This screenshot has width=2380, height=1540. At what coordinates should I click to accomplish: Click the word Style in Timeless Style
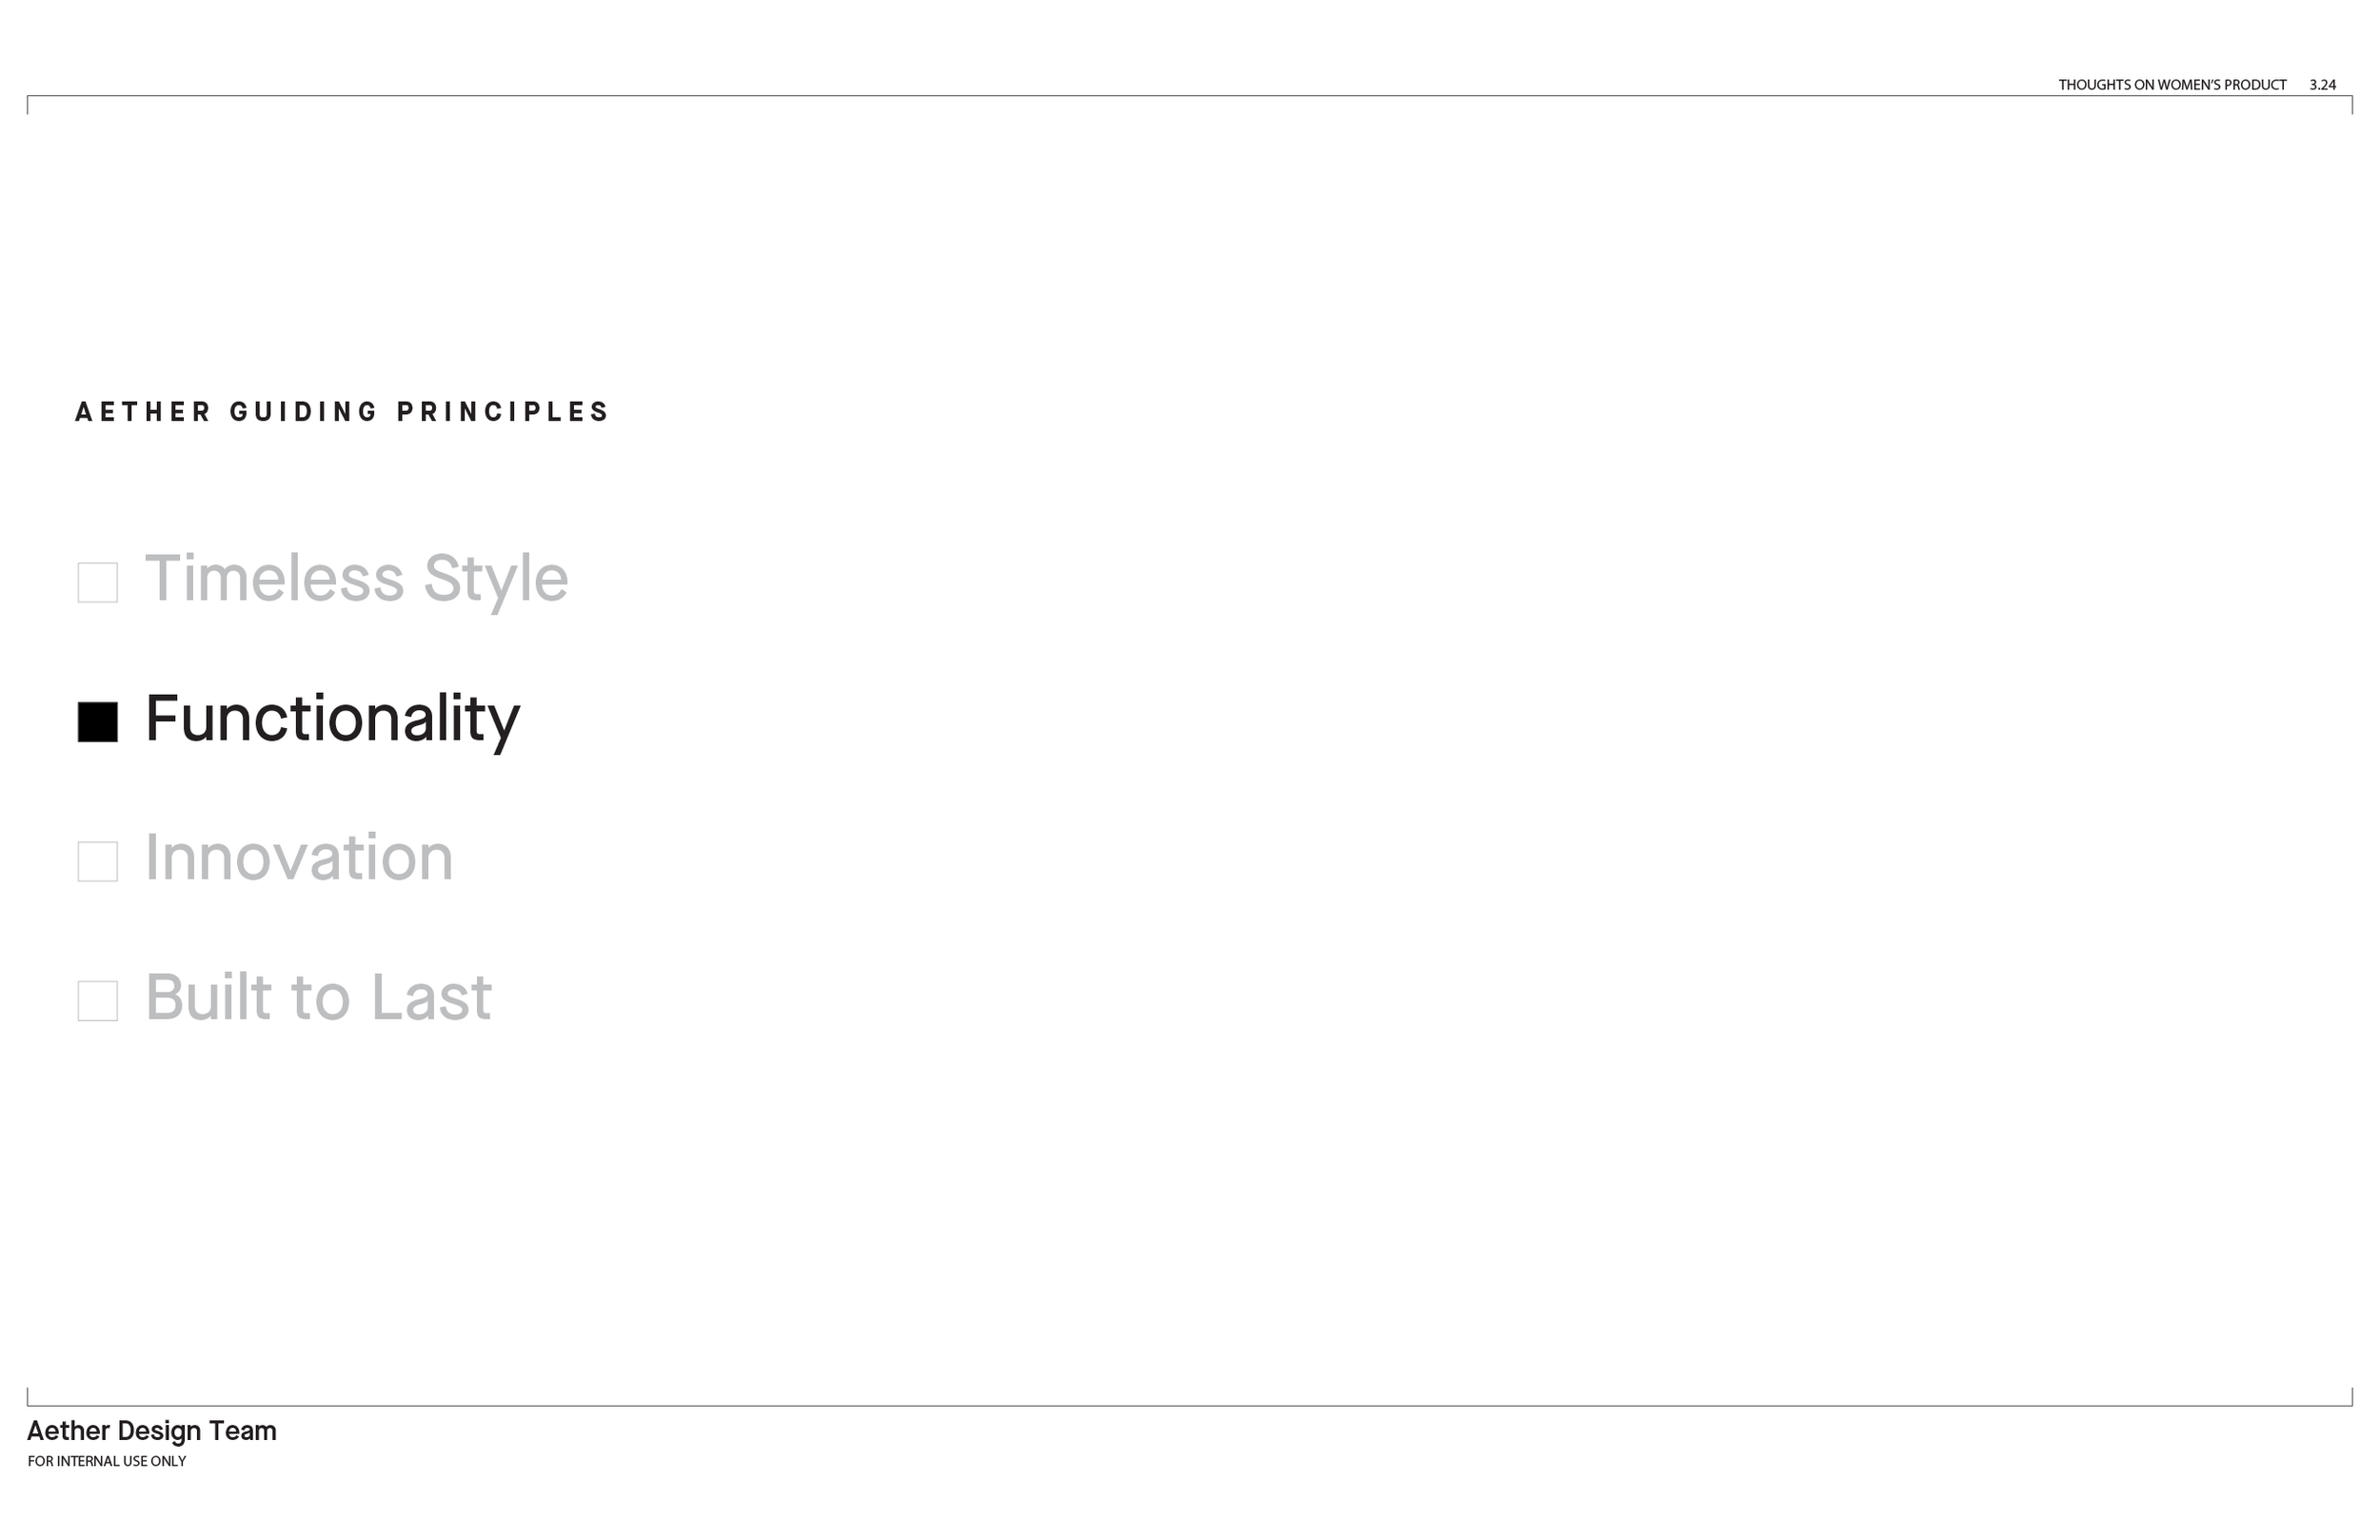(x=496, y=580)
